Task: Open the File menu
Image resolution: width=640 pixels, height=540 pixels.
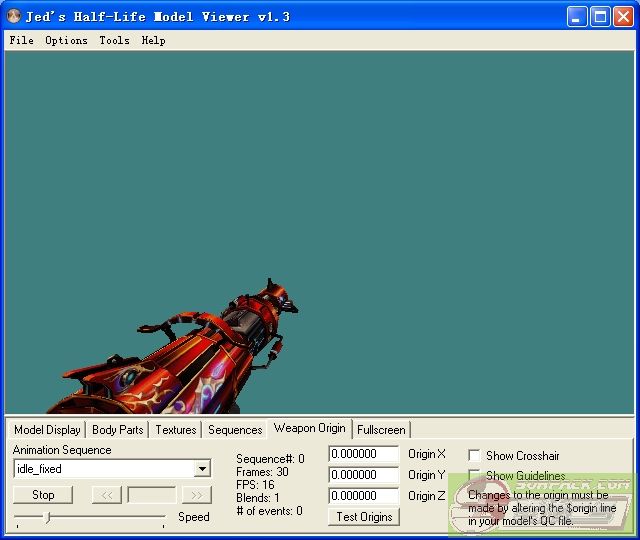Action: [21, 41]
